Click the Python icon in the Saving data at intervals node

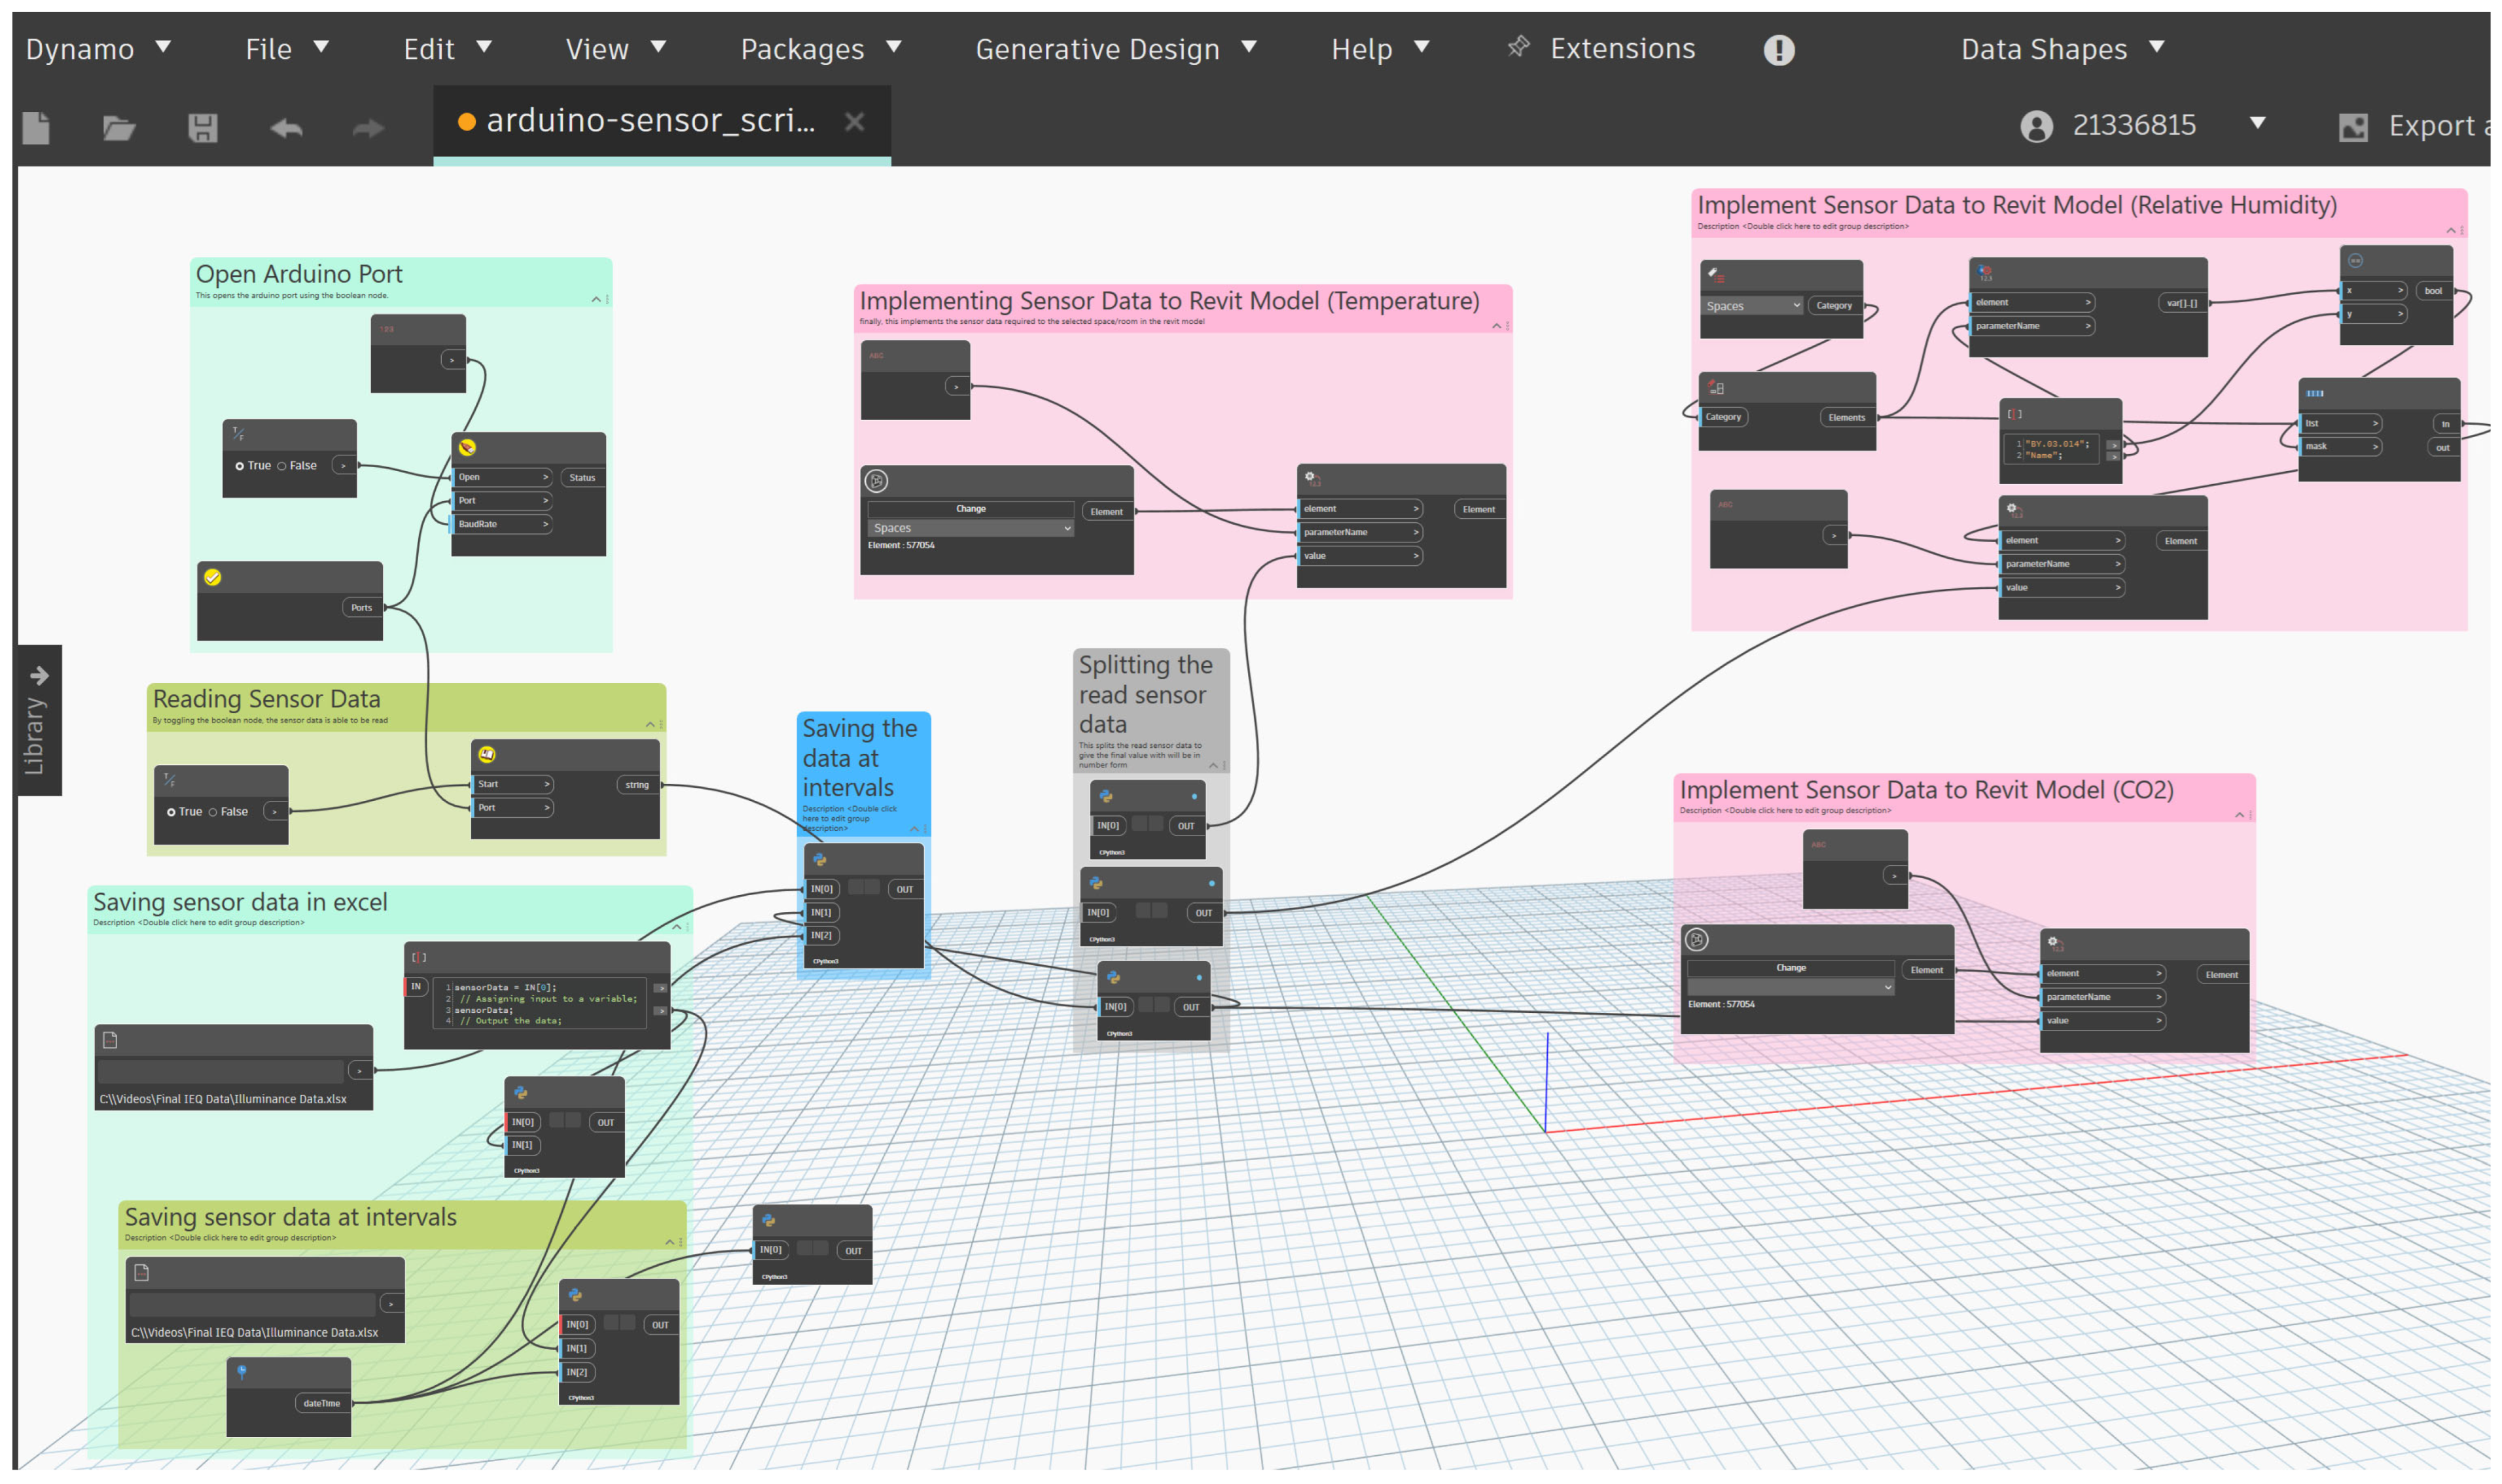[819, 859]
